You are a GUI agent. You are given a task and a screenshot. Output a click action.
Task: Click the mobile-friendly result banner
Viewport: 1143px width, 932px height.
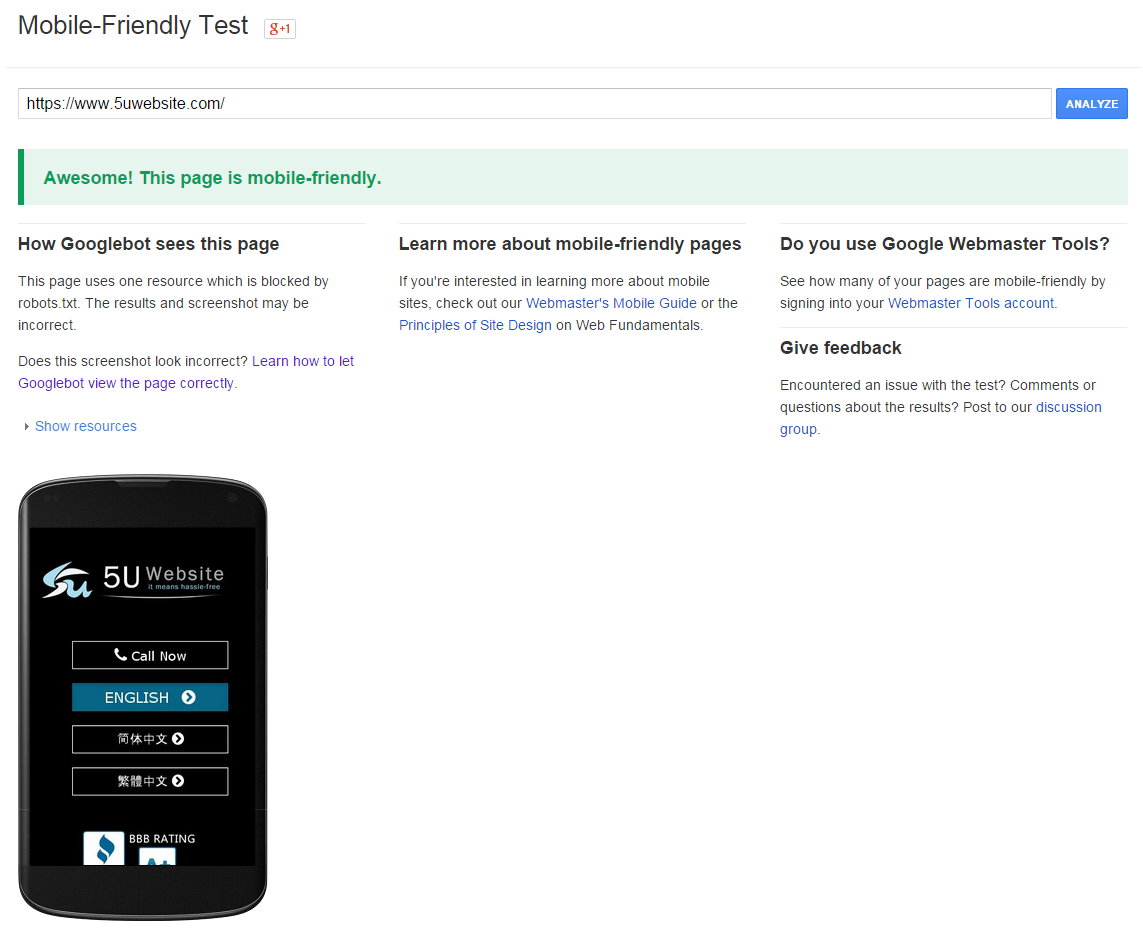click(x=573, y=177)
